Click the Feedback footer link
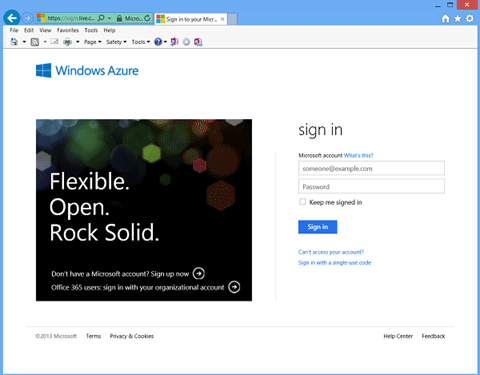Image resolution: width=480 pixels, height=375 pixels. pyautogui.click(x=433, y=336)
